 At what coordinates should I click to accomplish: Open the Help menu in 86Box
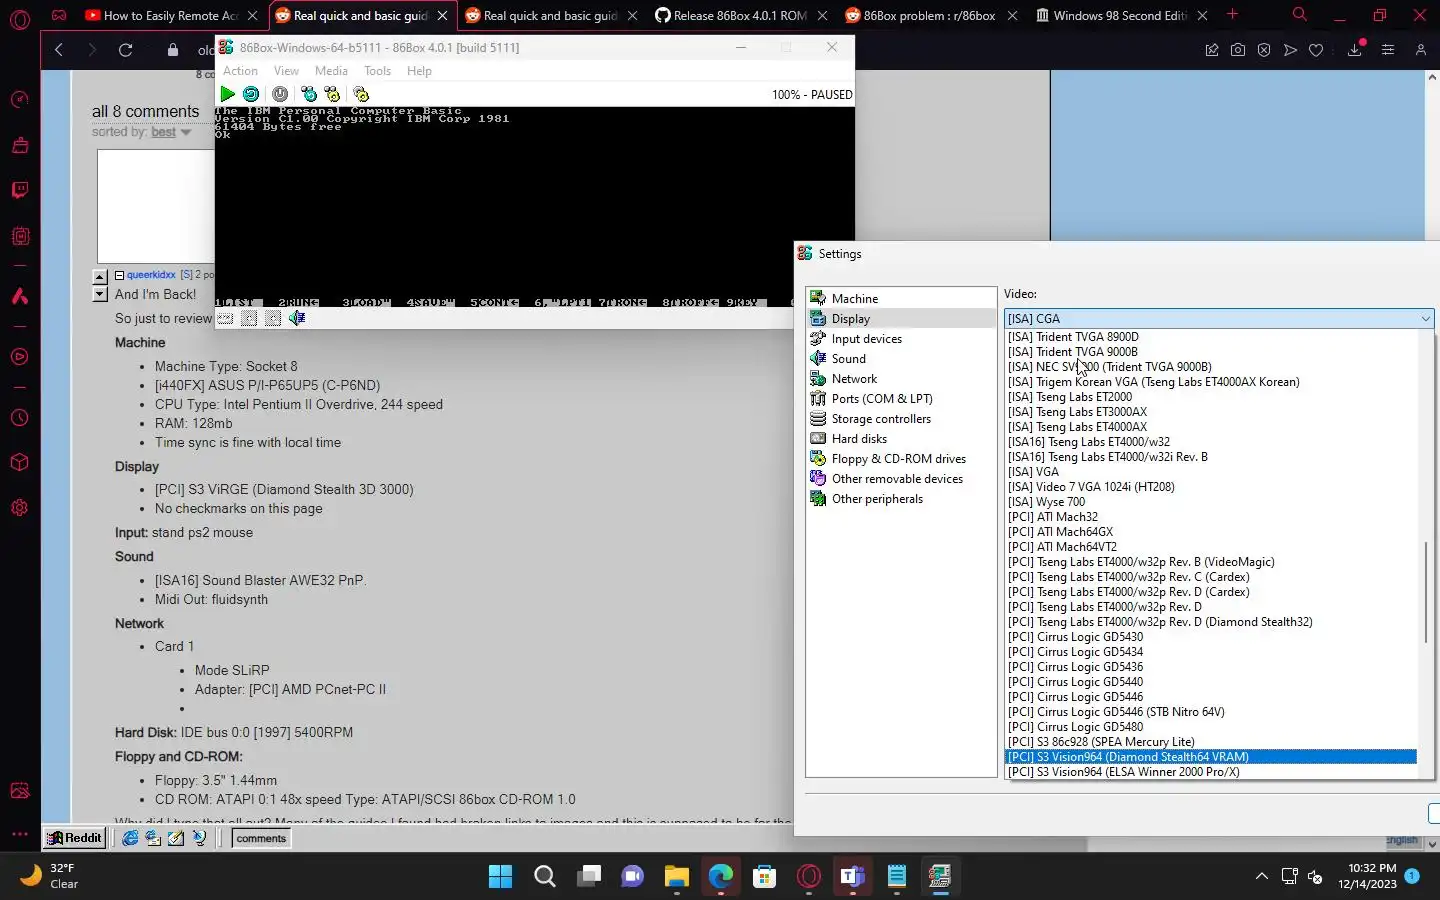point(419,71)
